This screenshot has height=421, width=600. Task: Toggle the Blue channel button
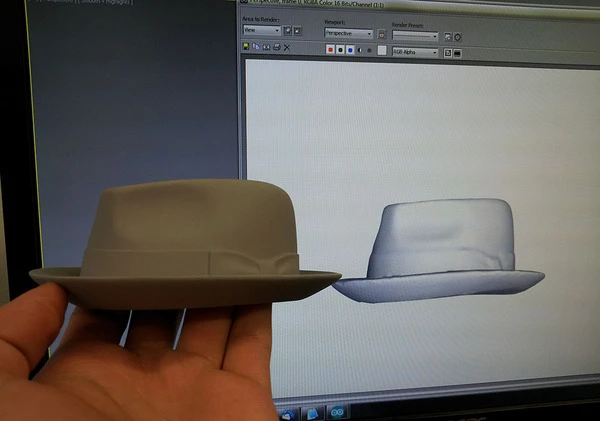coord(350,50)
